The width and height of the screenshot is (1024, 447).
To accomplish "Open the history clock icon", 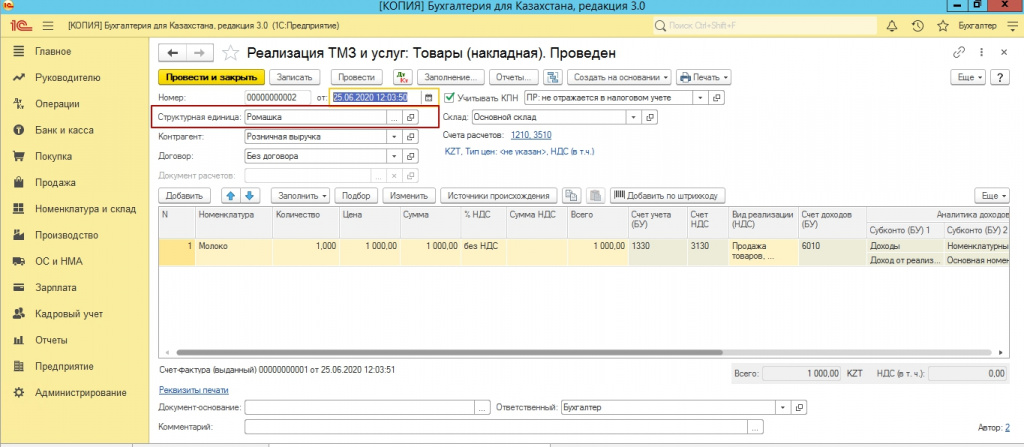I will click(x=917, y=26).
